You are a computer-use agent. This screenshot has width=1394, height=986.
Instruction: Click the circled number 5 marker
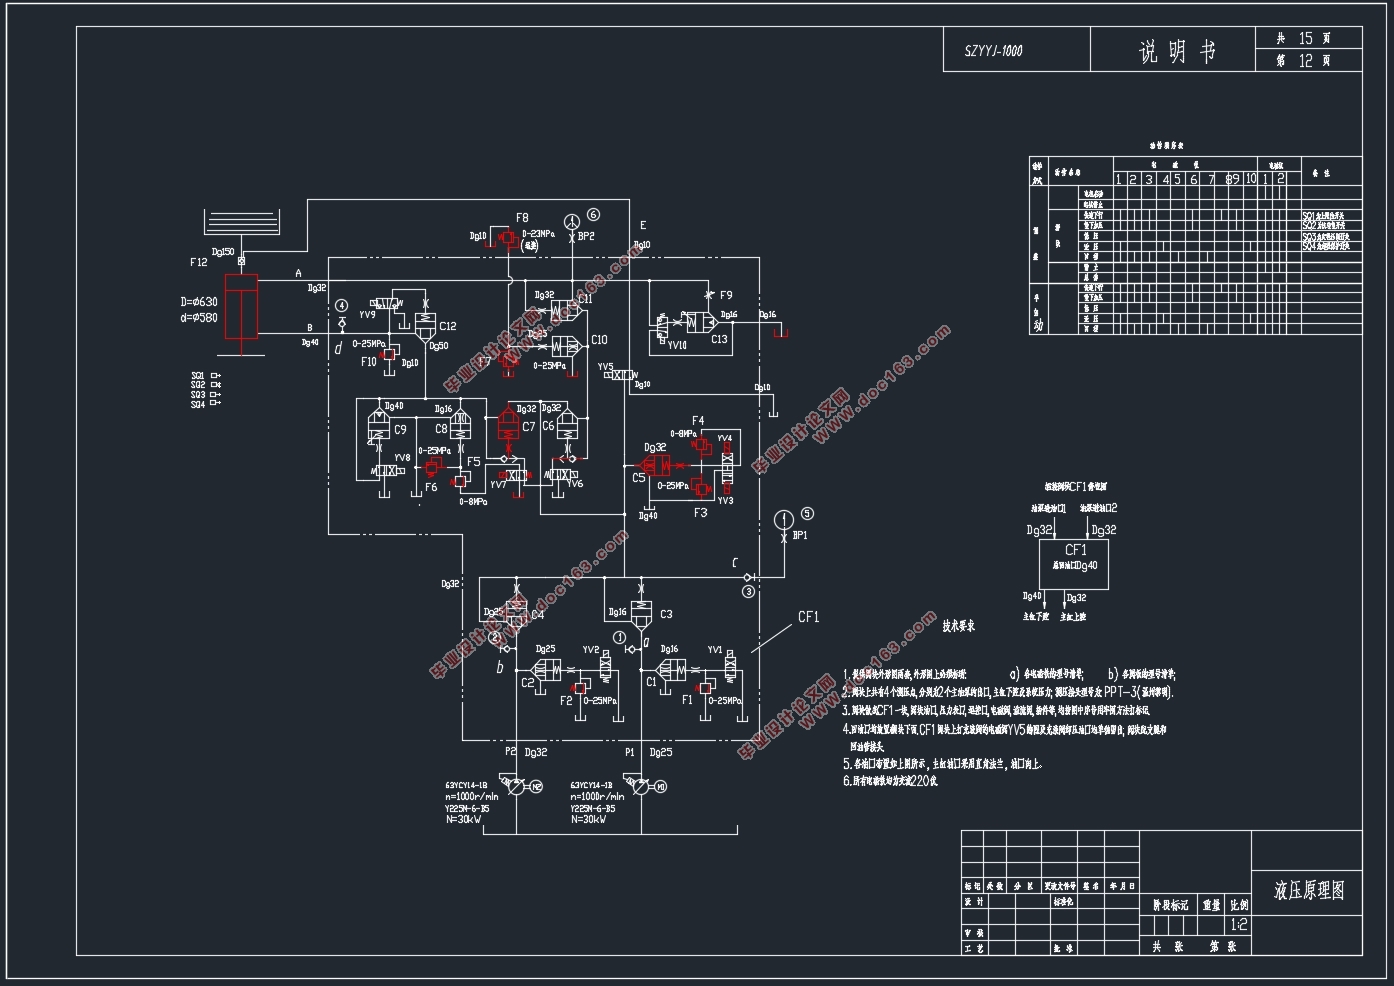coord(807,514)
